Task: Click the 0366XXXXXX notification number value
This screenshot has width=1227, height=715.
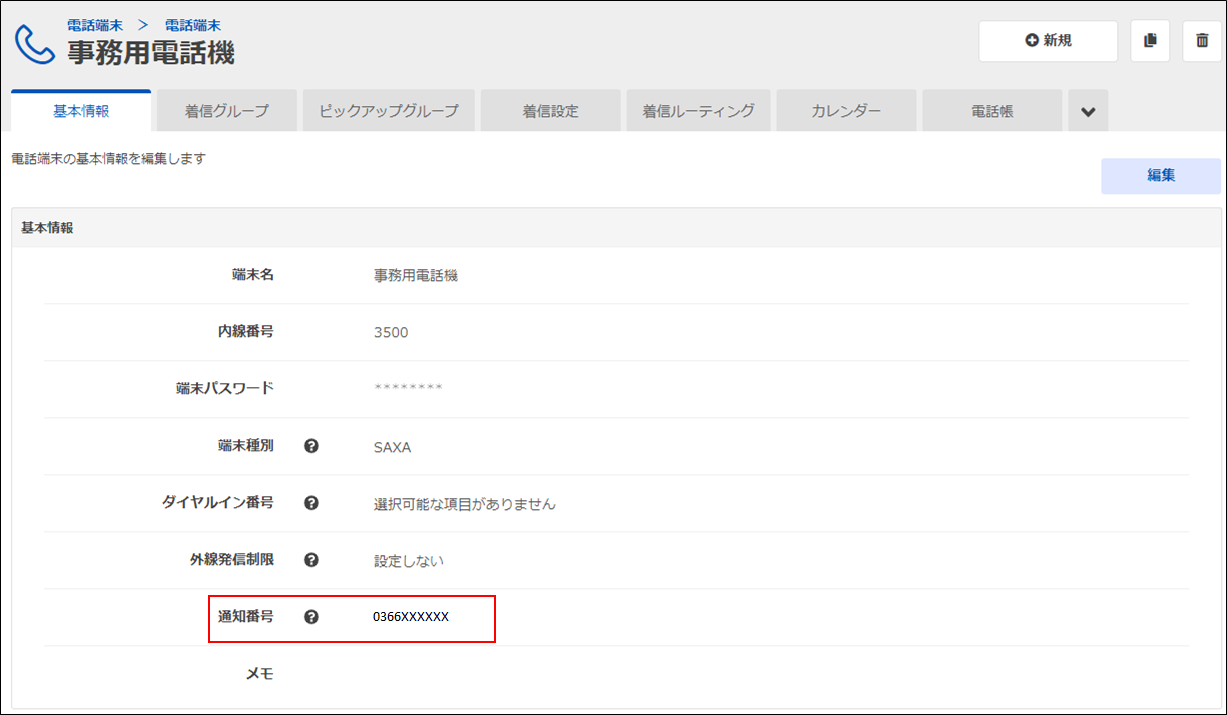Action: pyautogui.click(x=411, y=617)
